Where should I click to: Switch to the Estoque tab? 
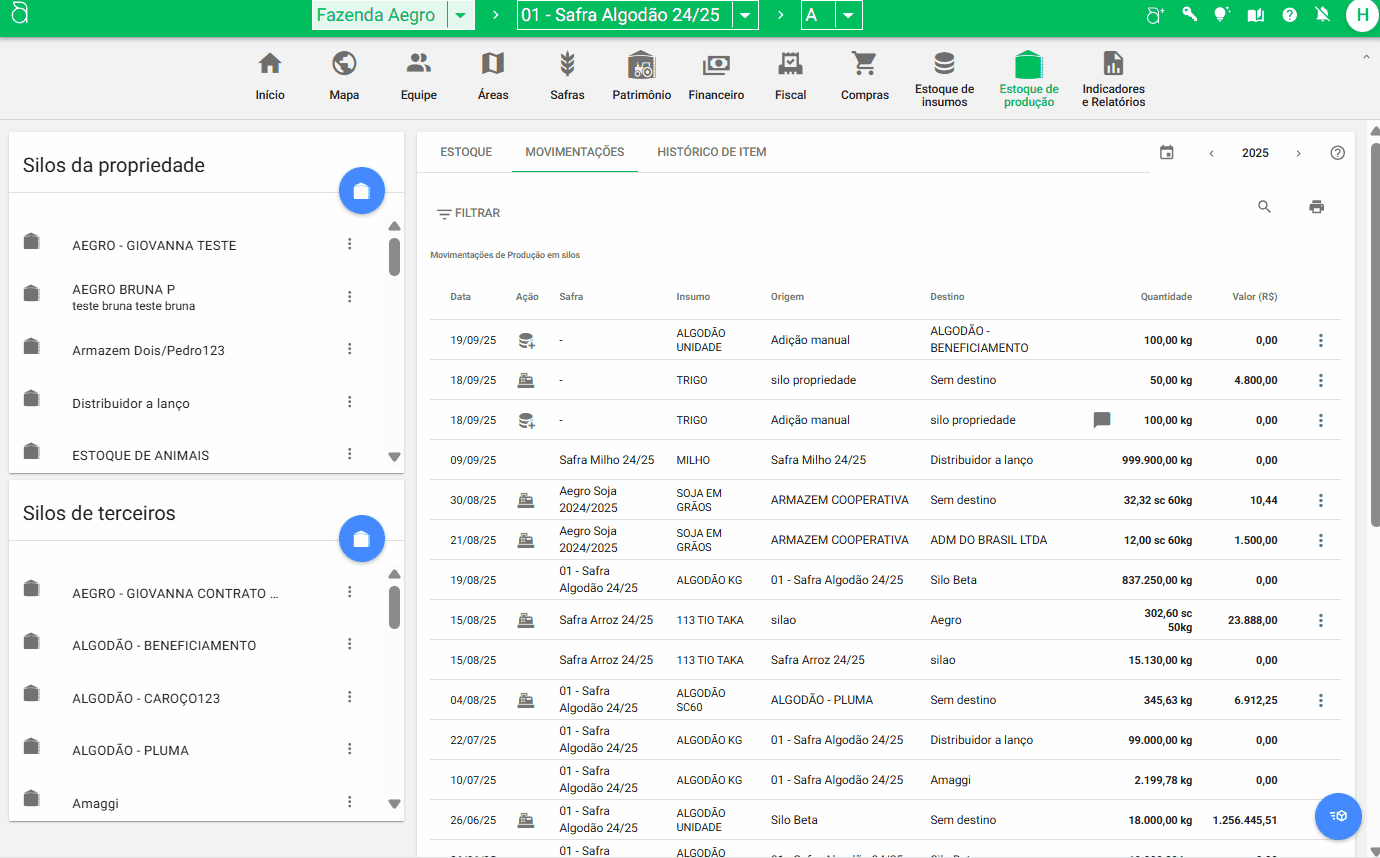pos(466,152)
